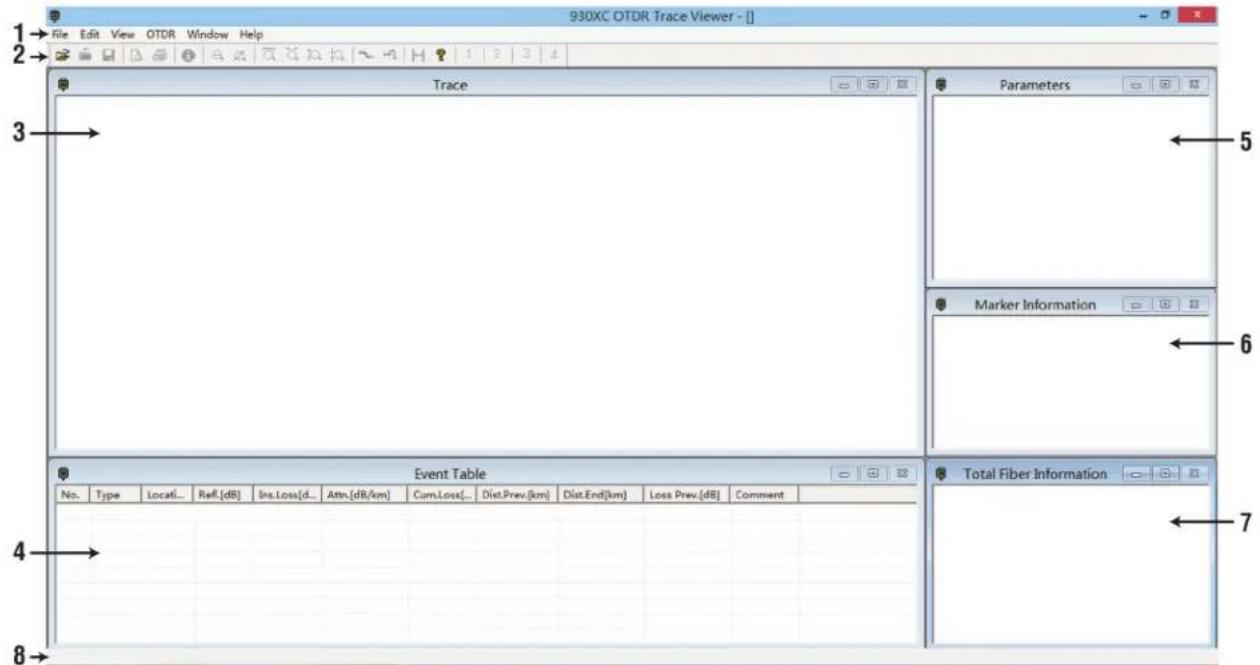Open the File menu
Viewport: 1260px width, 665px height.
tap(60, 35)
